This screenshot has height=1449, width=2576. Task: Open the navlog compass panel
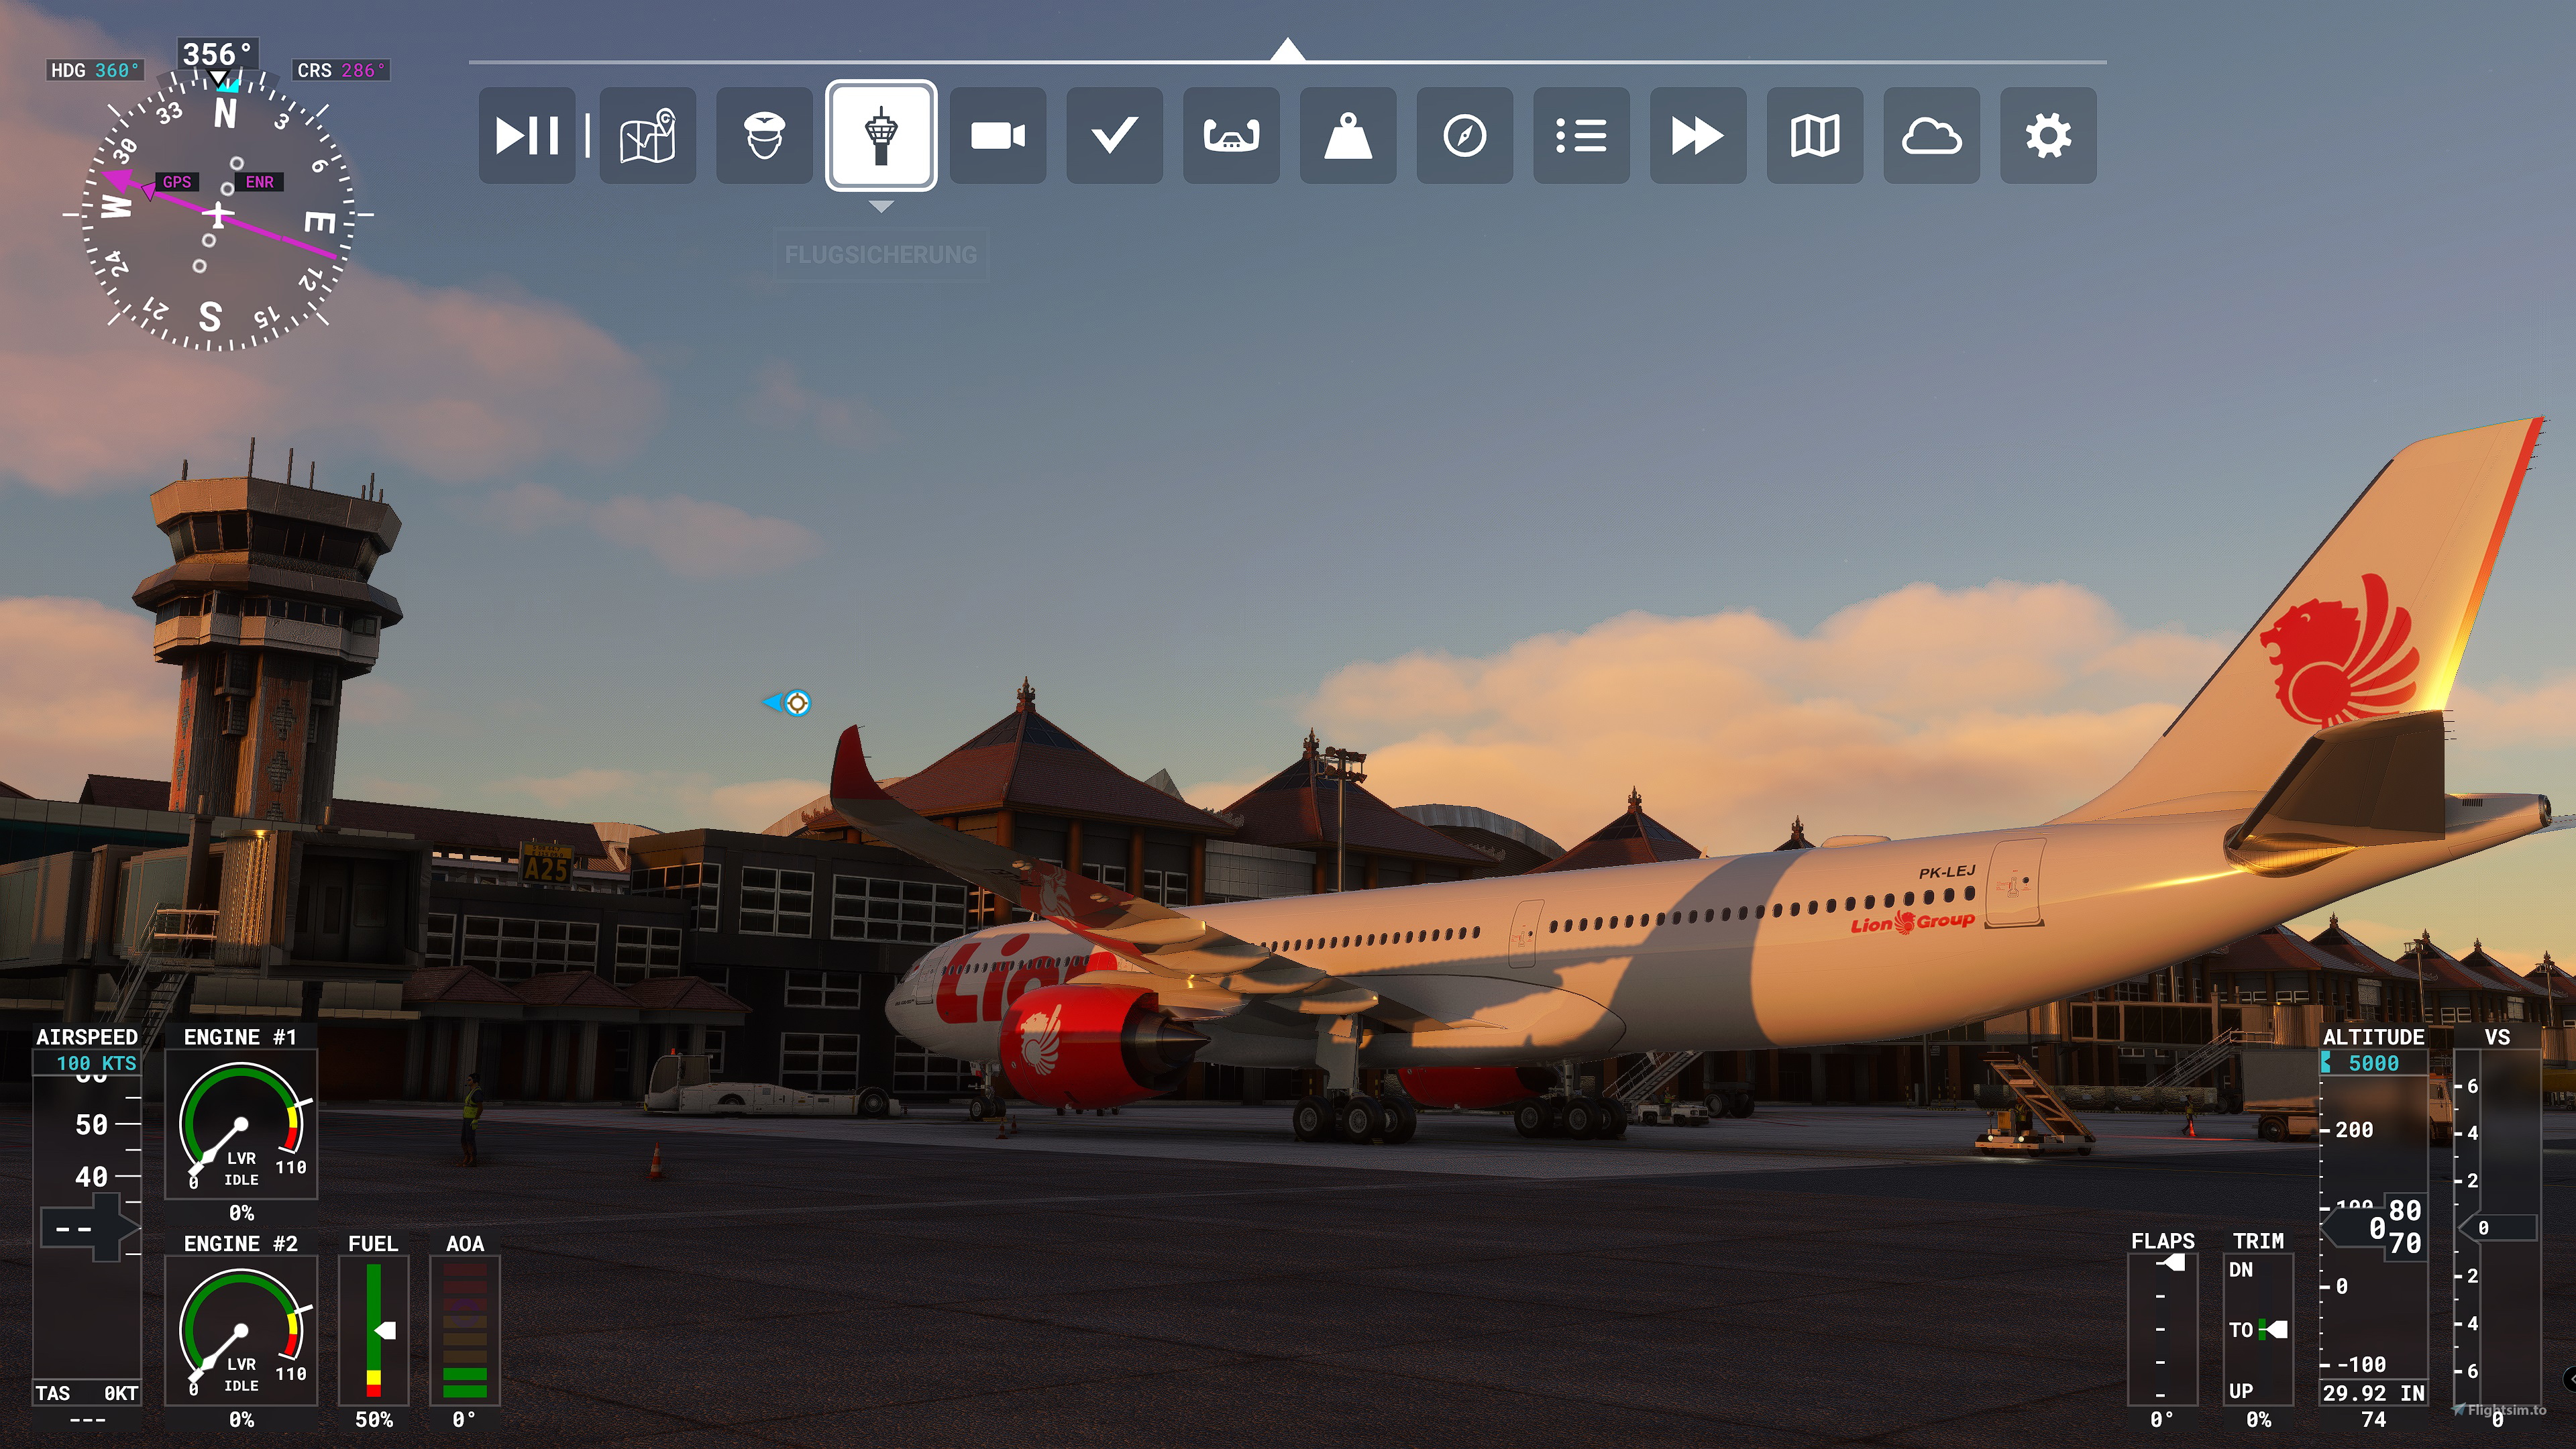pyautogui.click(x=1465, y=135)
